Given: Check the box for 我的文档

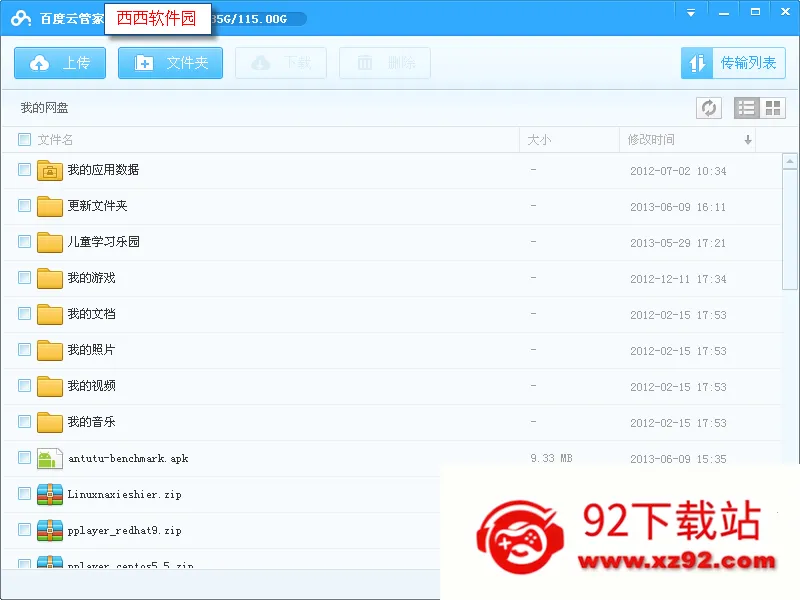Looking at the screenshot, I should coord(24,313).
